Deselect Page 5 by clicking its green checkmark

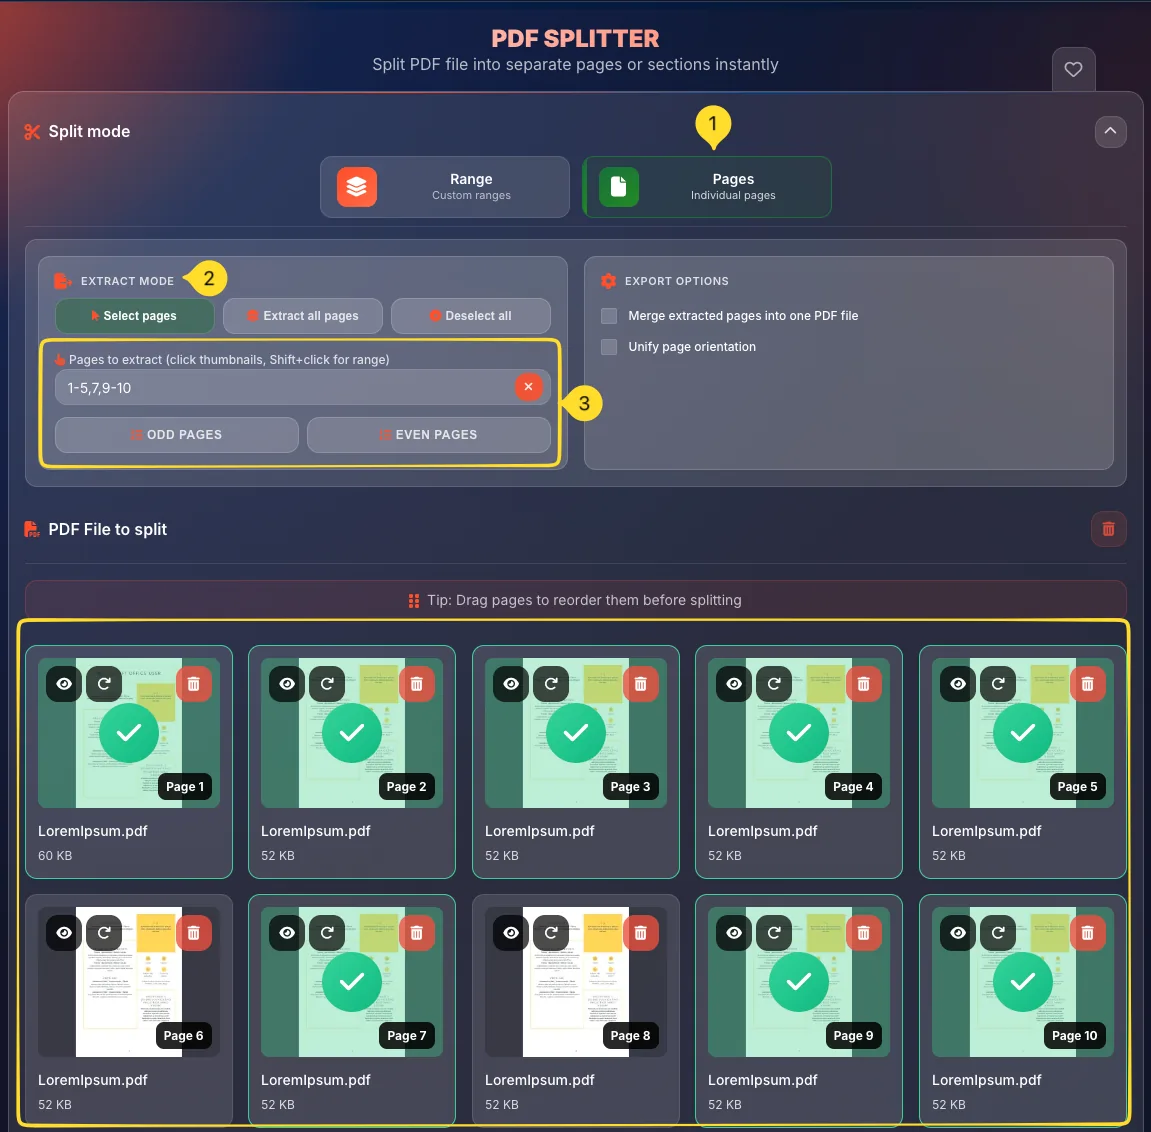(1022, 732)
